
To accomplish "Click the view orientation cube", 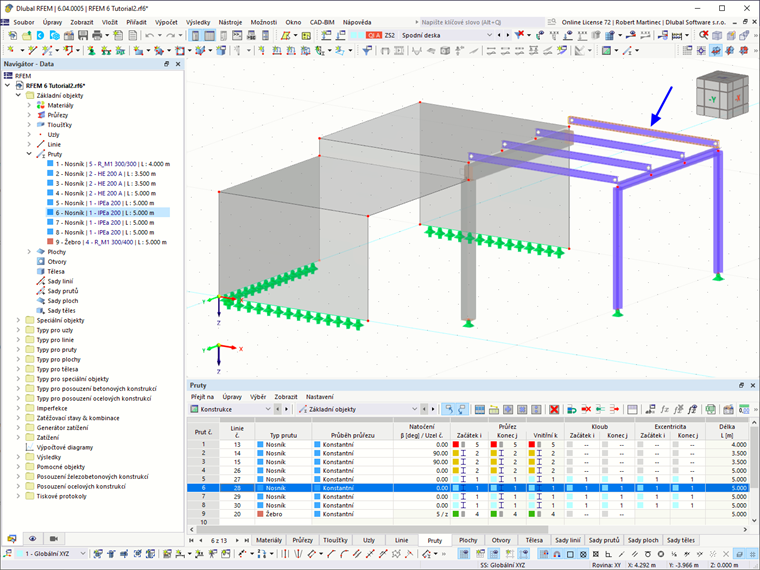I will [721, 96].
